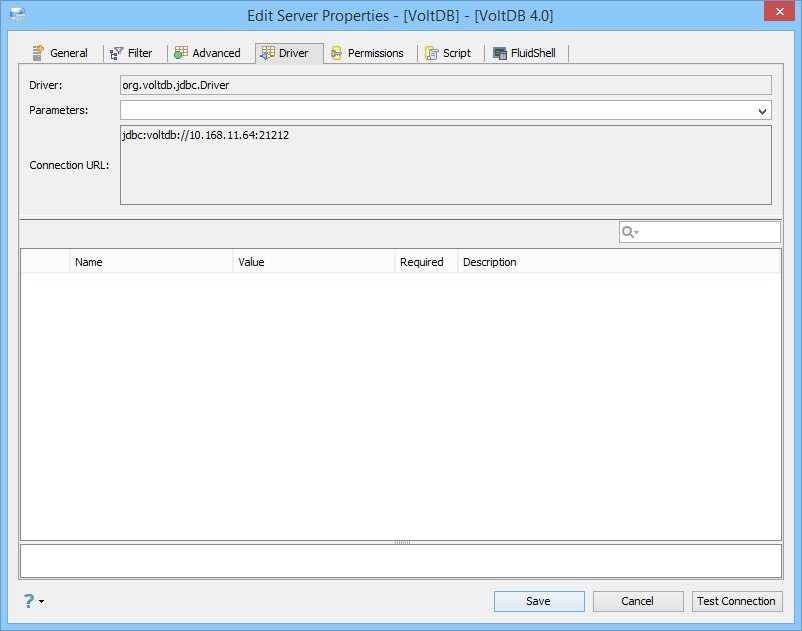The height and width of the screenshot is (631, 802).
Task: Click the 'Connection URL:' label
Action: point(69,165)
